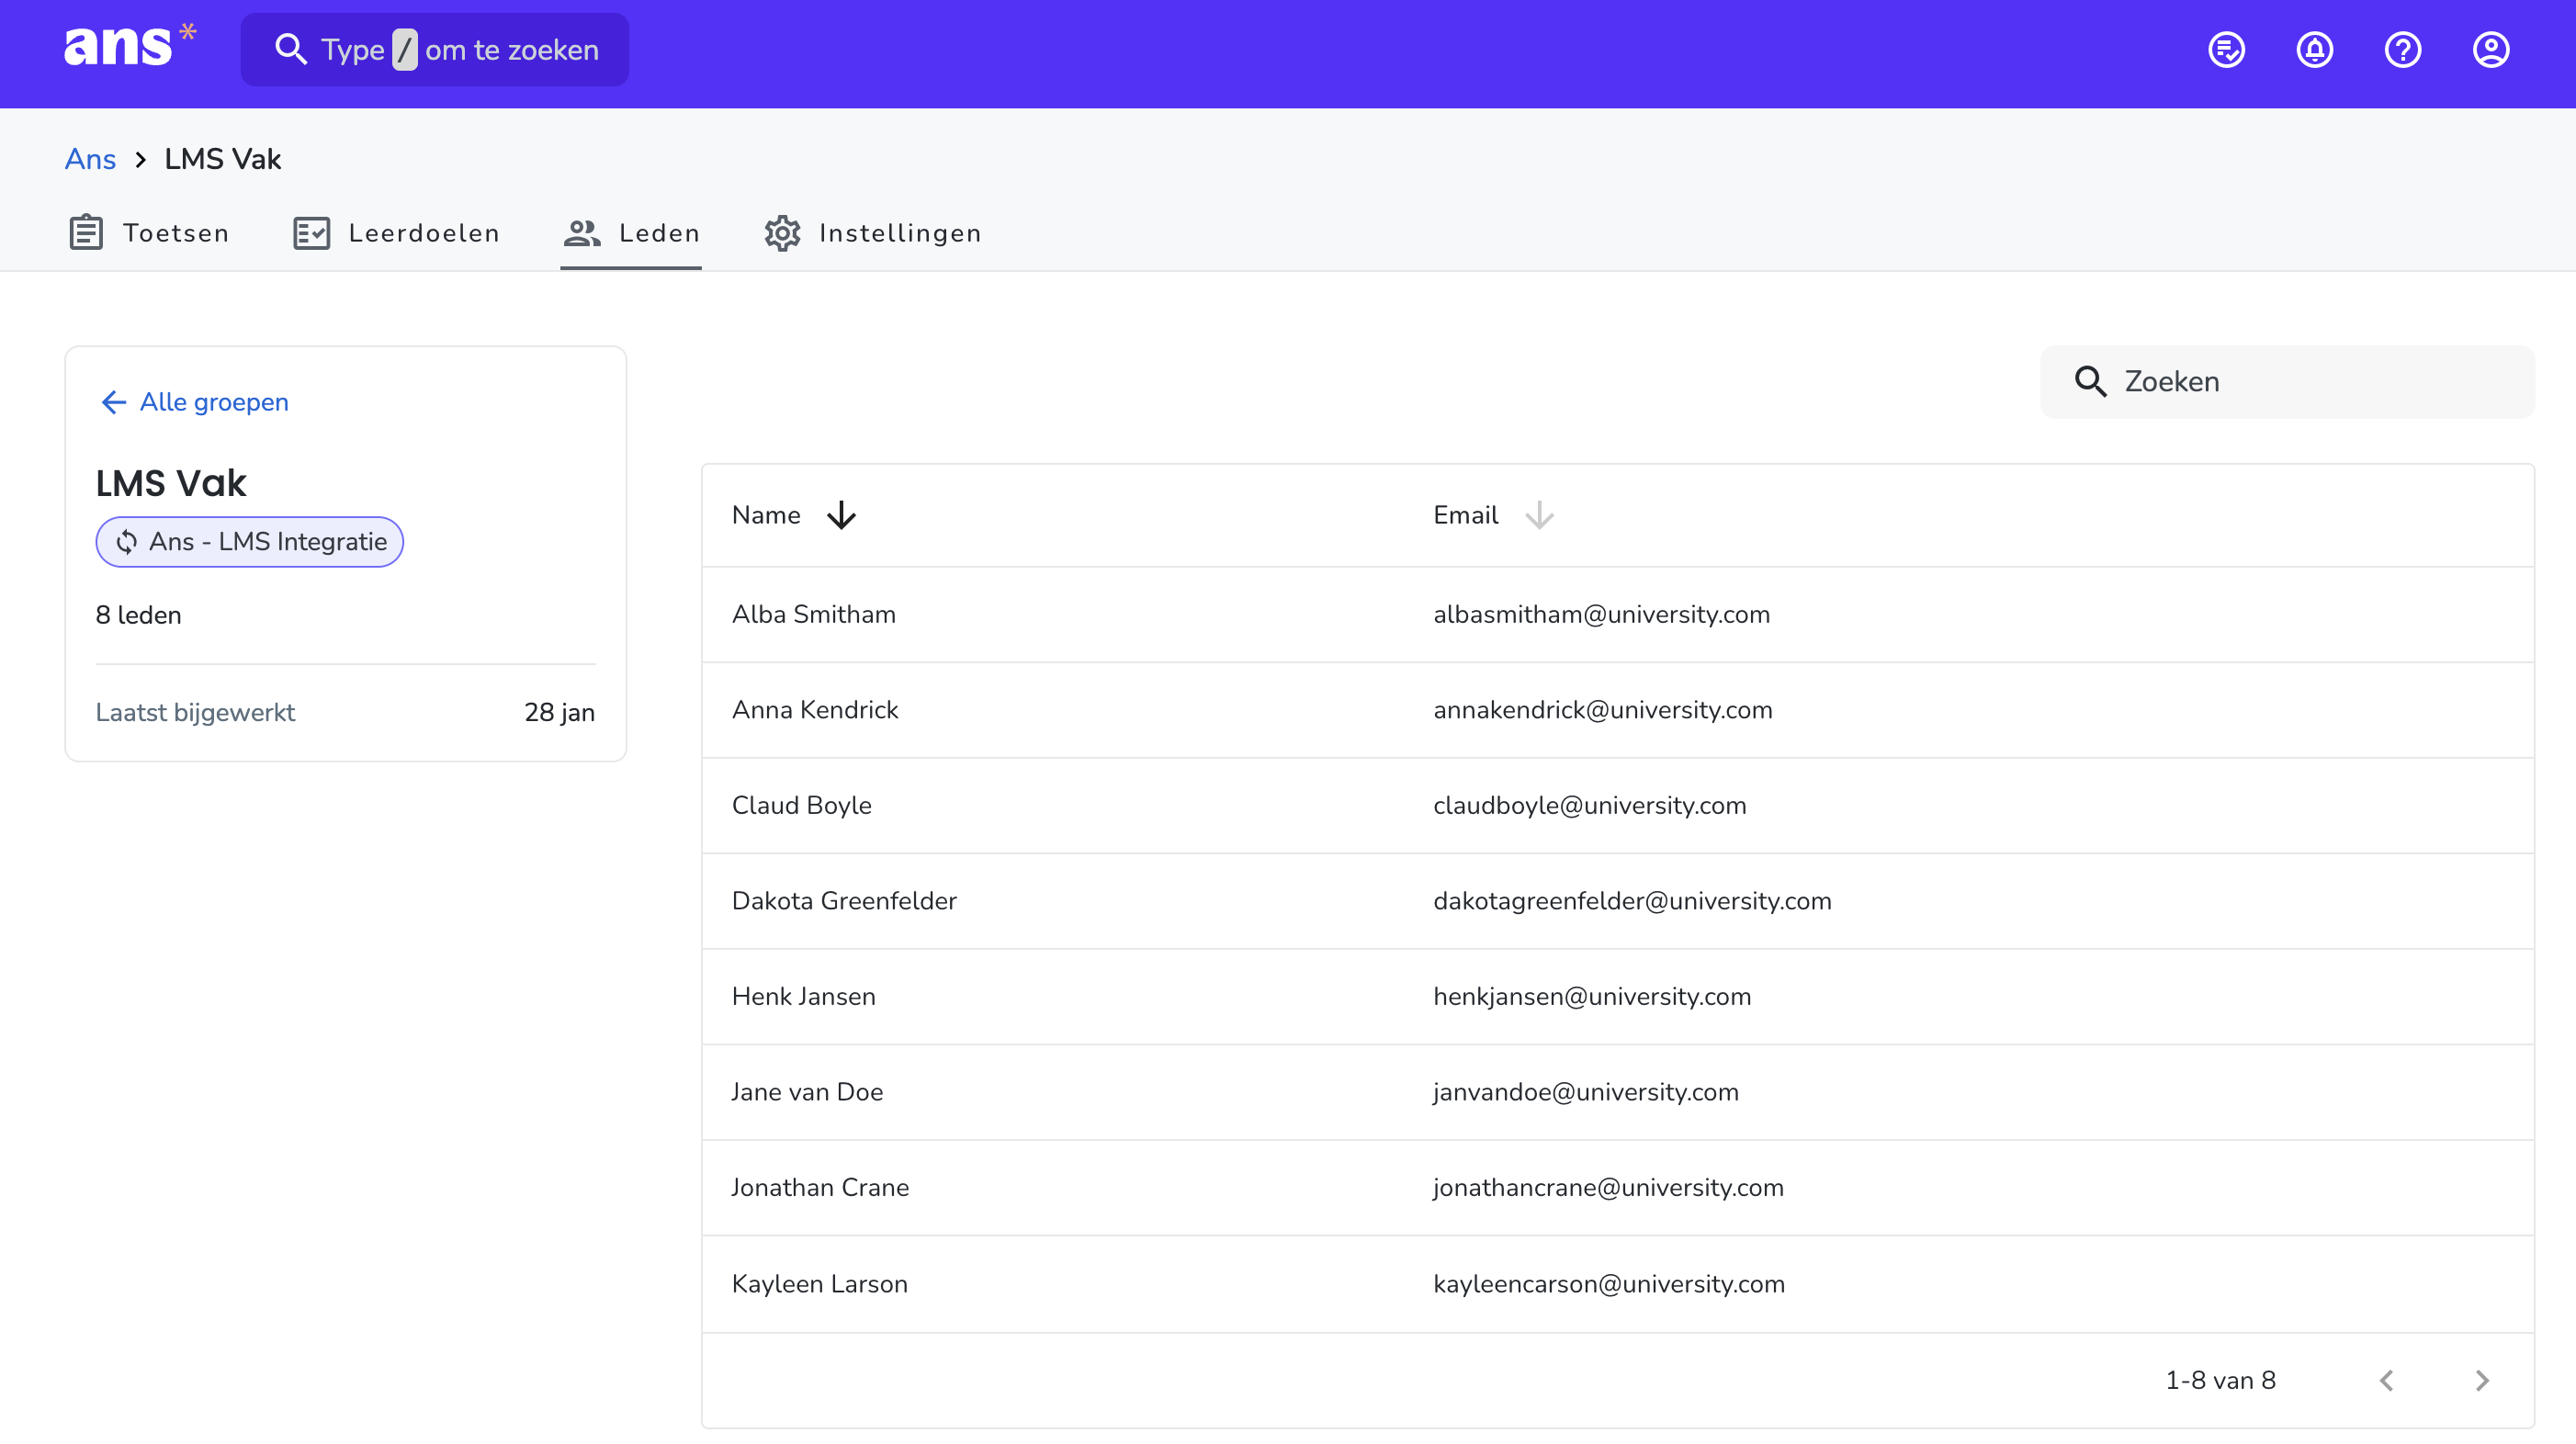2576x1444 pixels.
Task: Click the back arrow beside Alle groepen
Action: (113, 402)
